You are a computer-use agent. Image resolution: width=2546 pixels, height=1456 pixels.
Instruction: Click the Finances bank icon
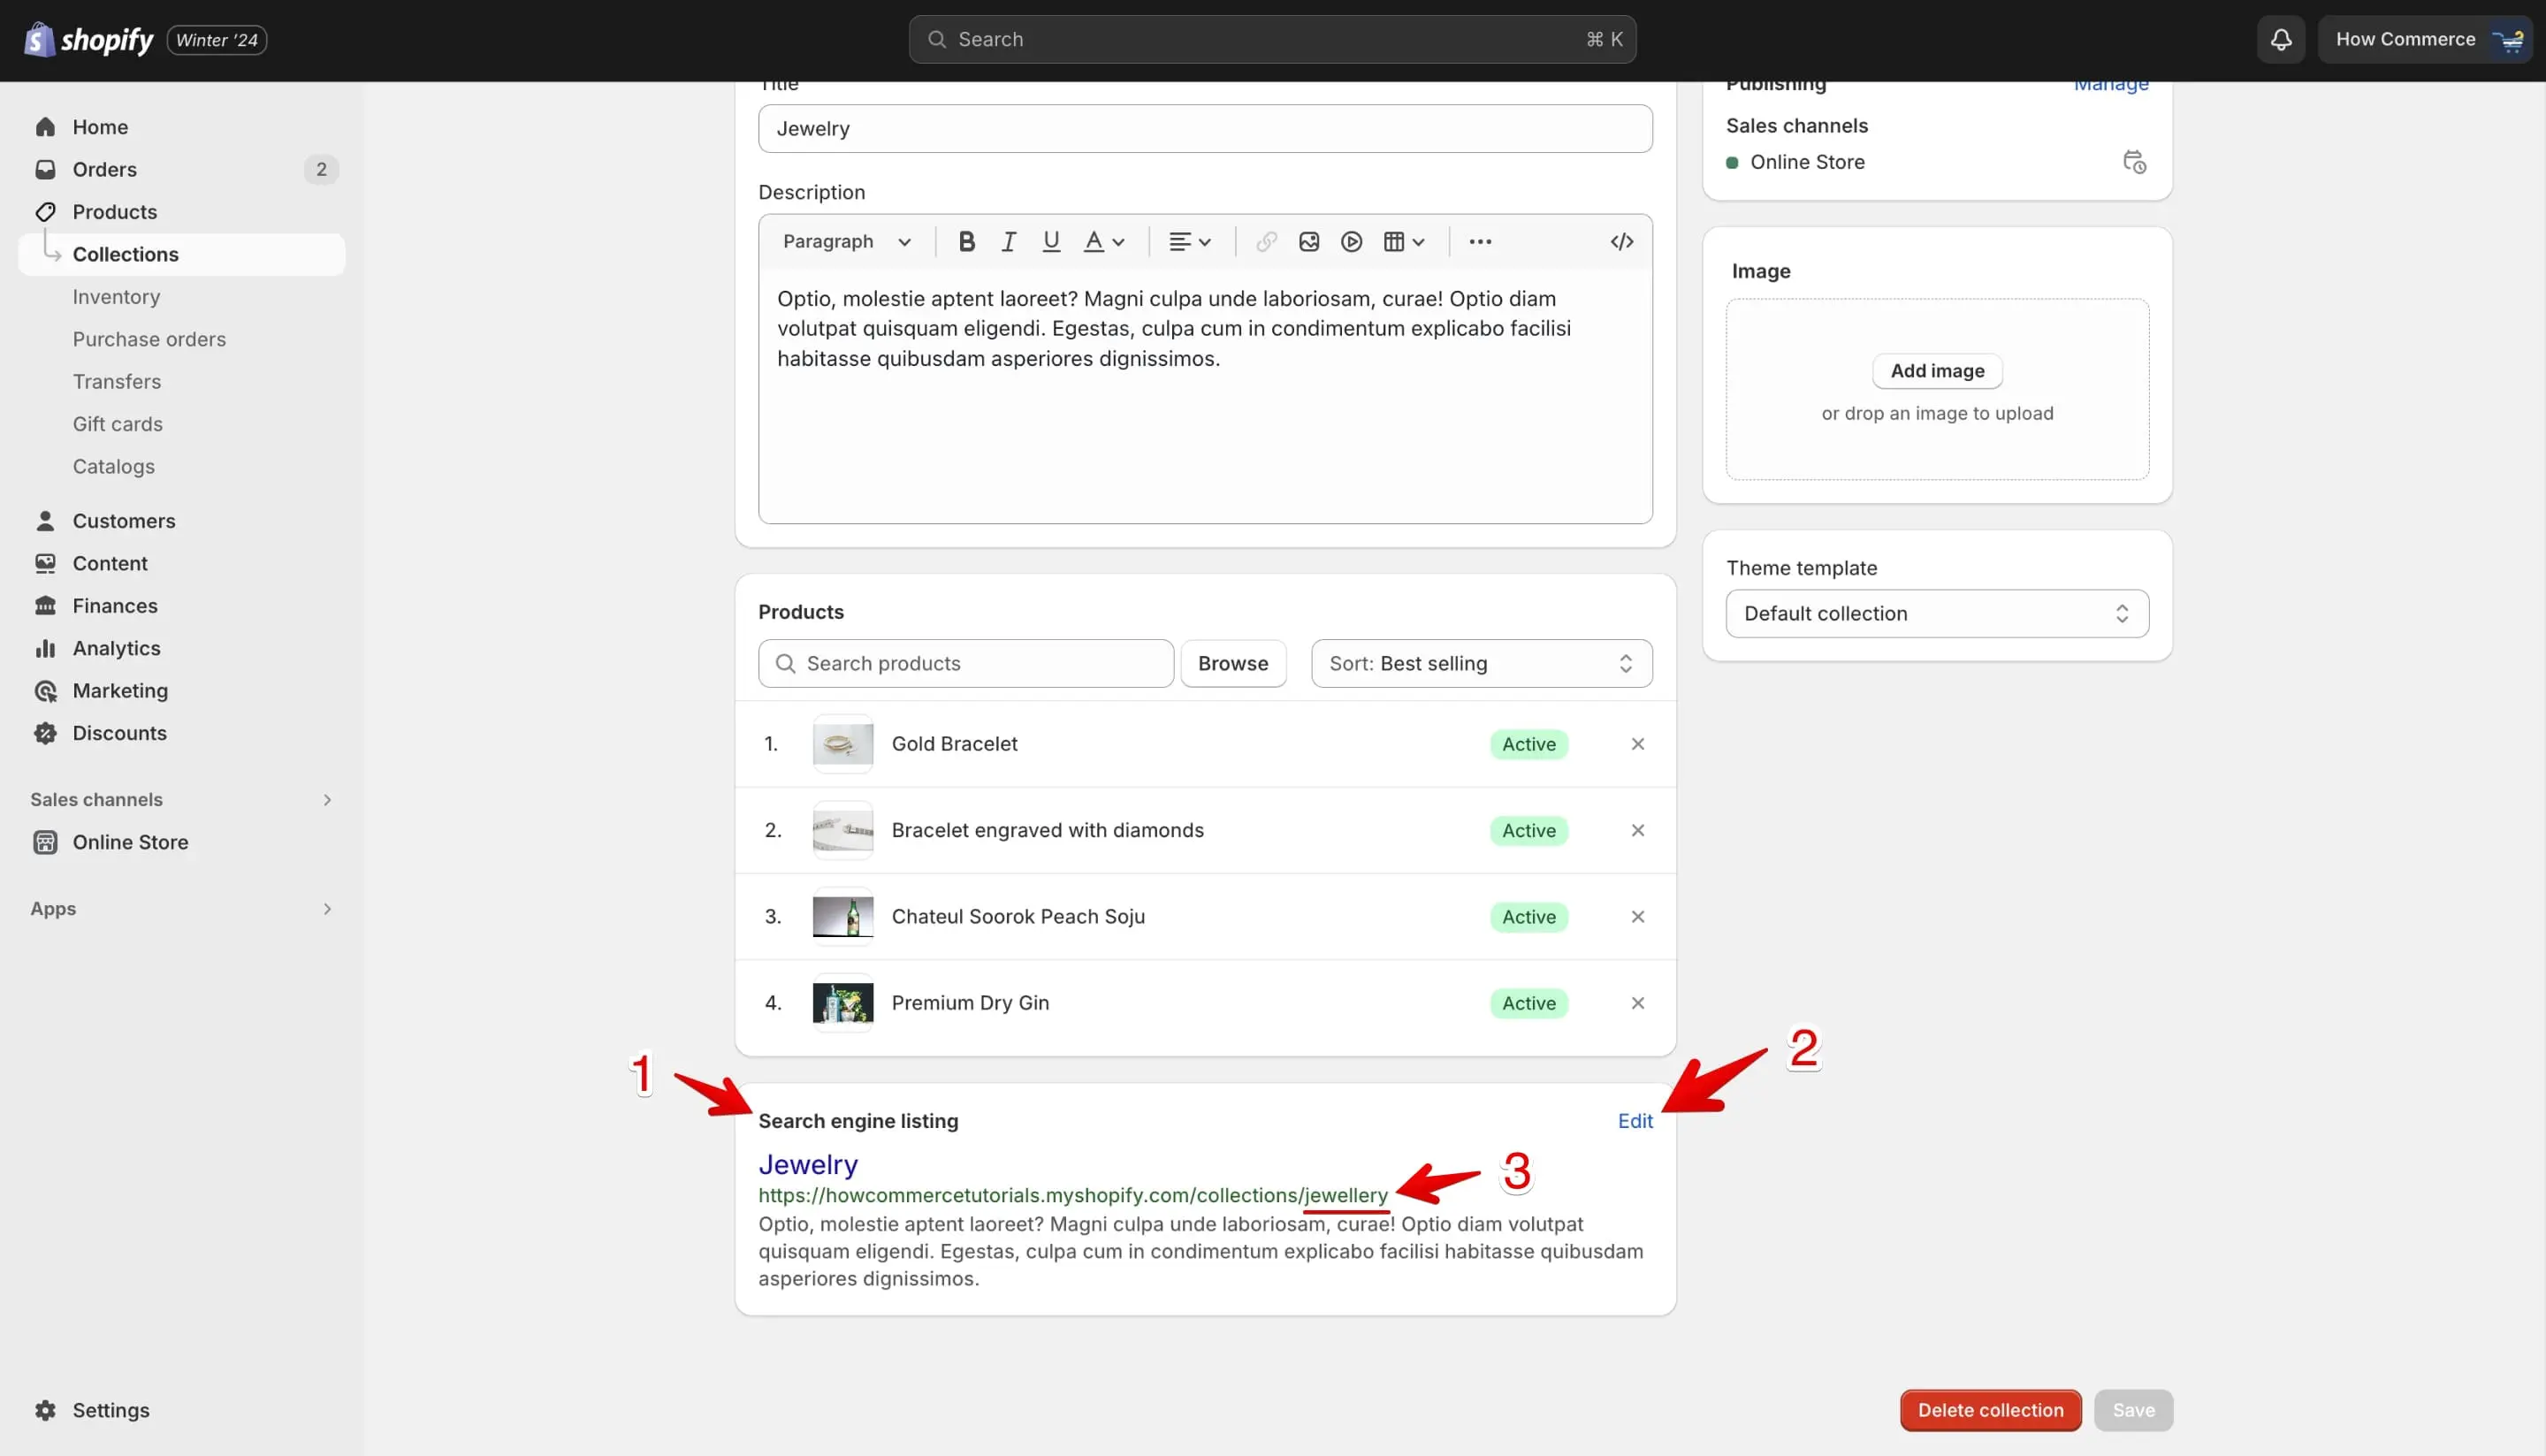pyautogui.click(x=45, y=606)
